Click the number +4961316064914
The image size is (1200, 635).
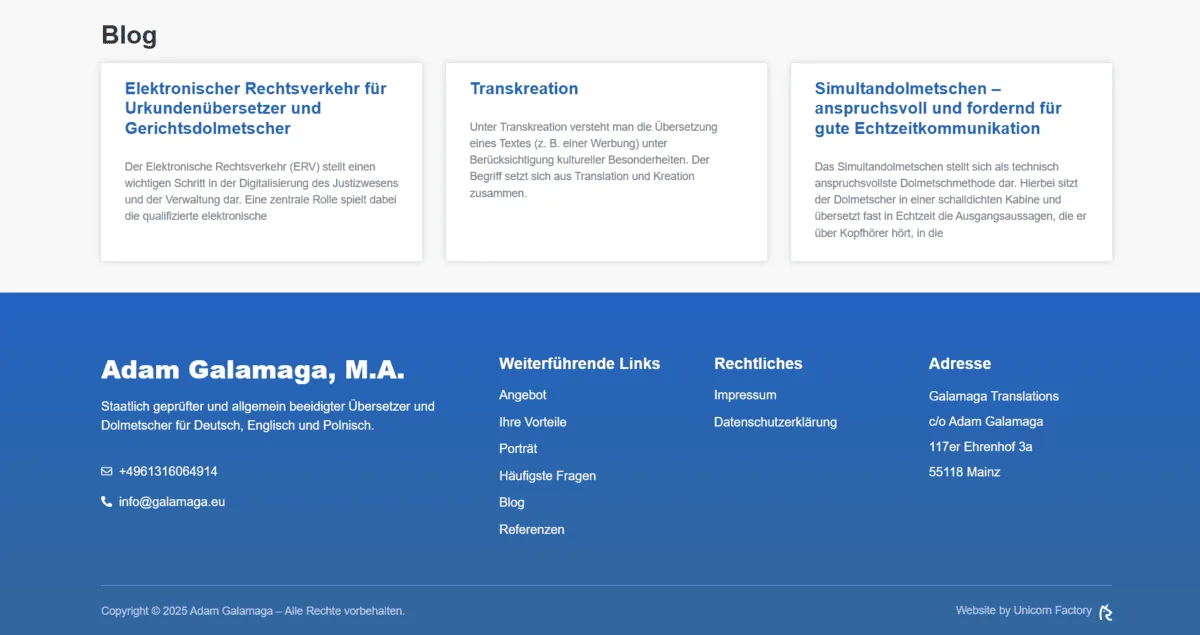pos(168,471)
